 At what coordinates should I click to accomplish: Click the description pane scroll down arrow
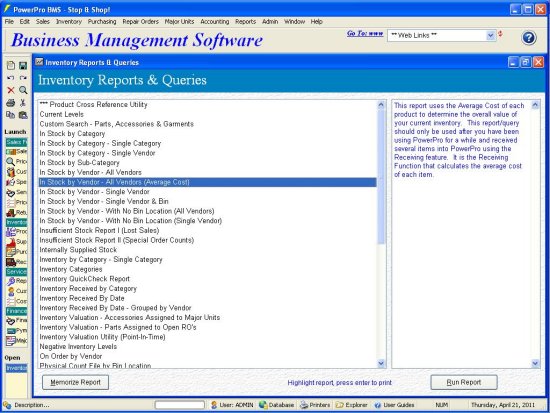[x=535, y=364]
